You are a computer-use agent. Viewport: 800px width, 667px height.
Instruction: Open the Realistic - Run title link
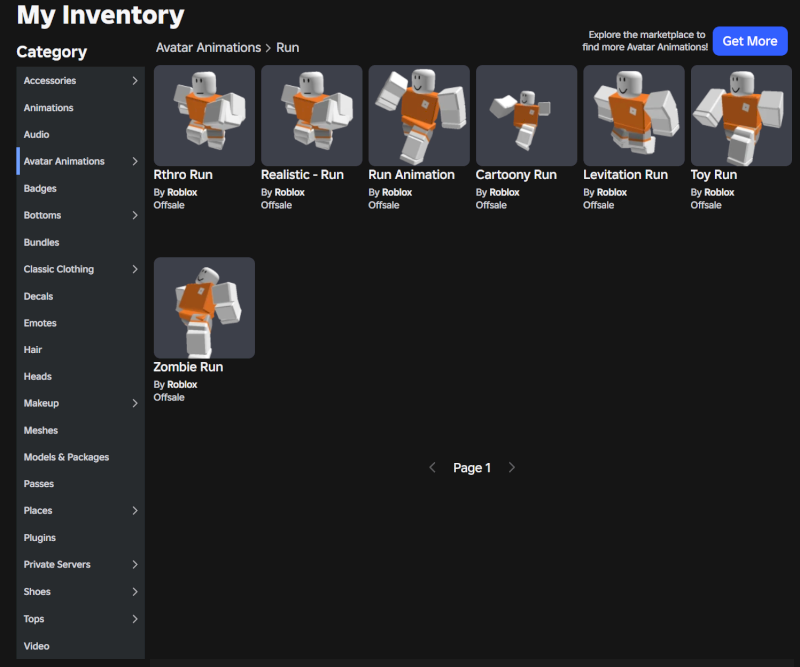pos(302,175)
